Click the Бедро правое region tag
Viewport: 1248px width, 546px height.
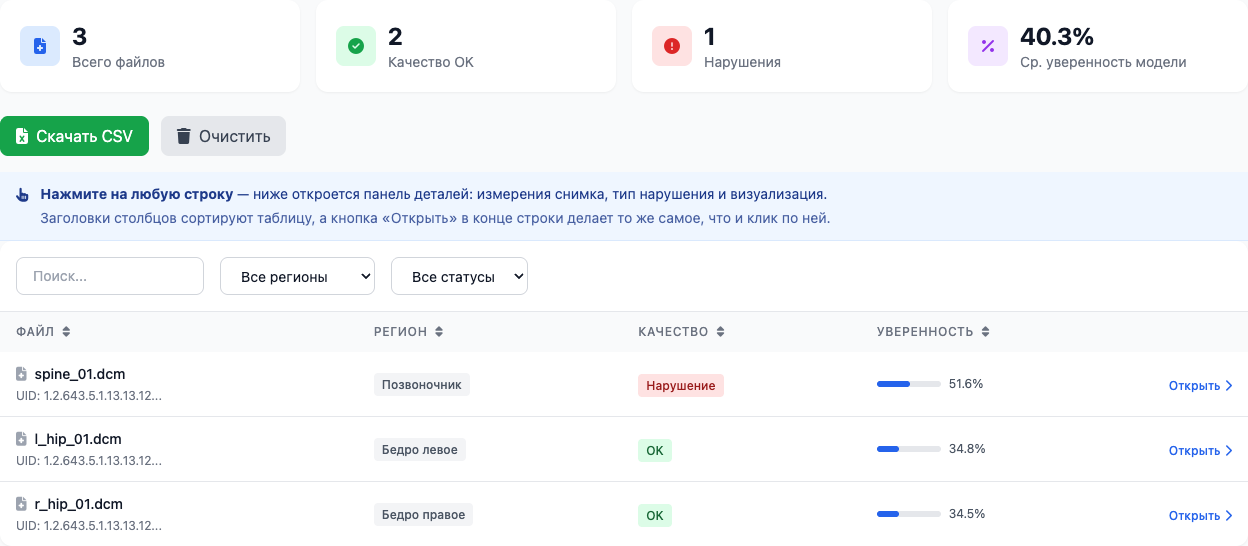[x=424, y=515]
